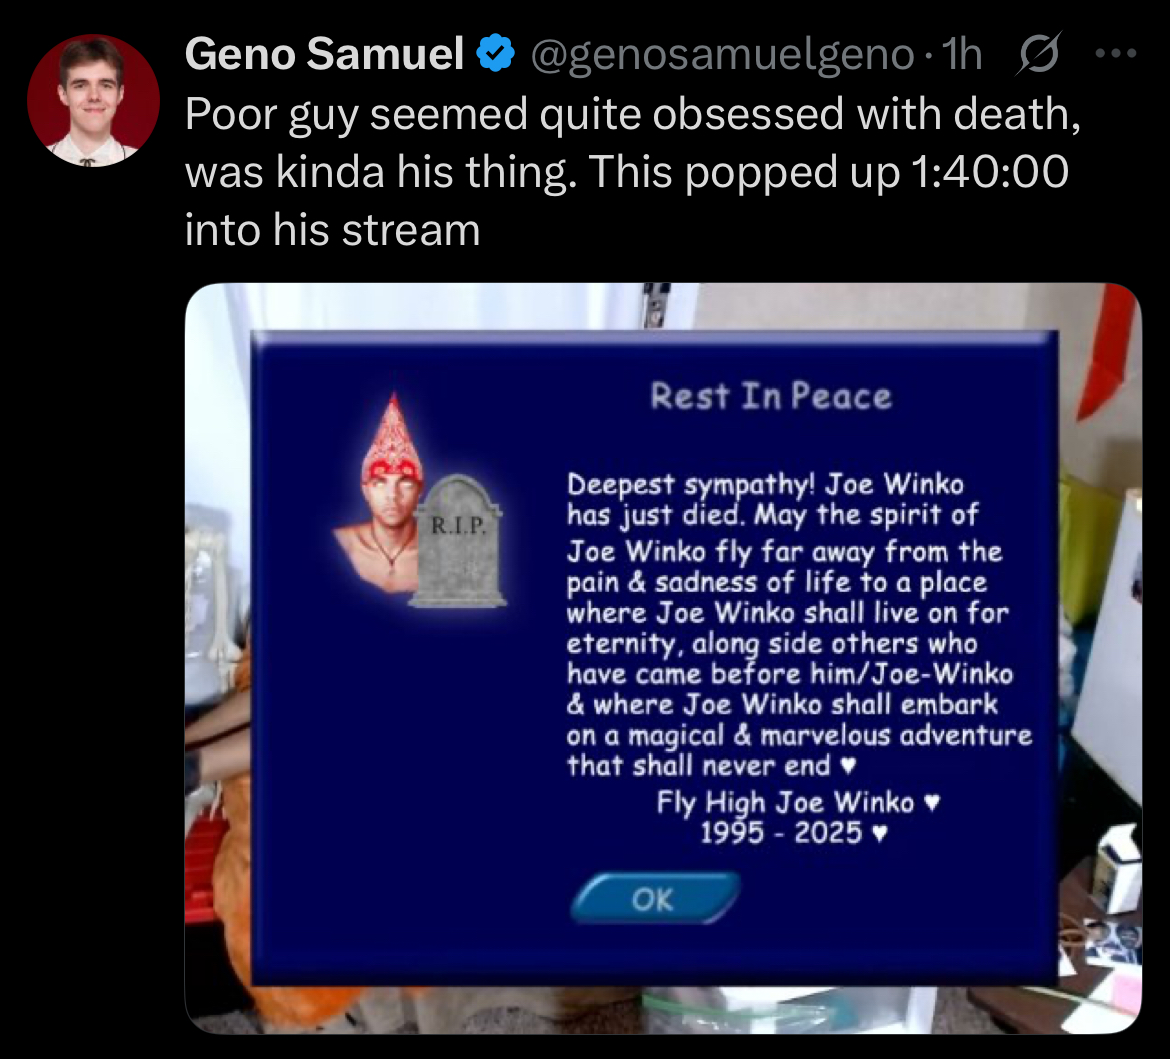
Task: Click the heart after 'Fly High Joe Winko'
Action: [931, 803]
